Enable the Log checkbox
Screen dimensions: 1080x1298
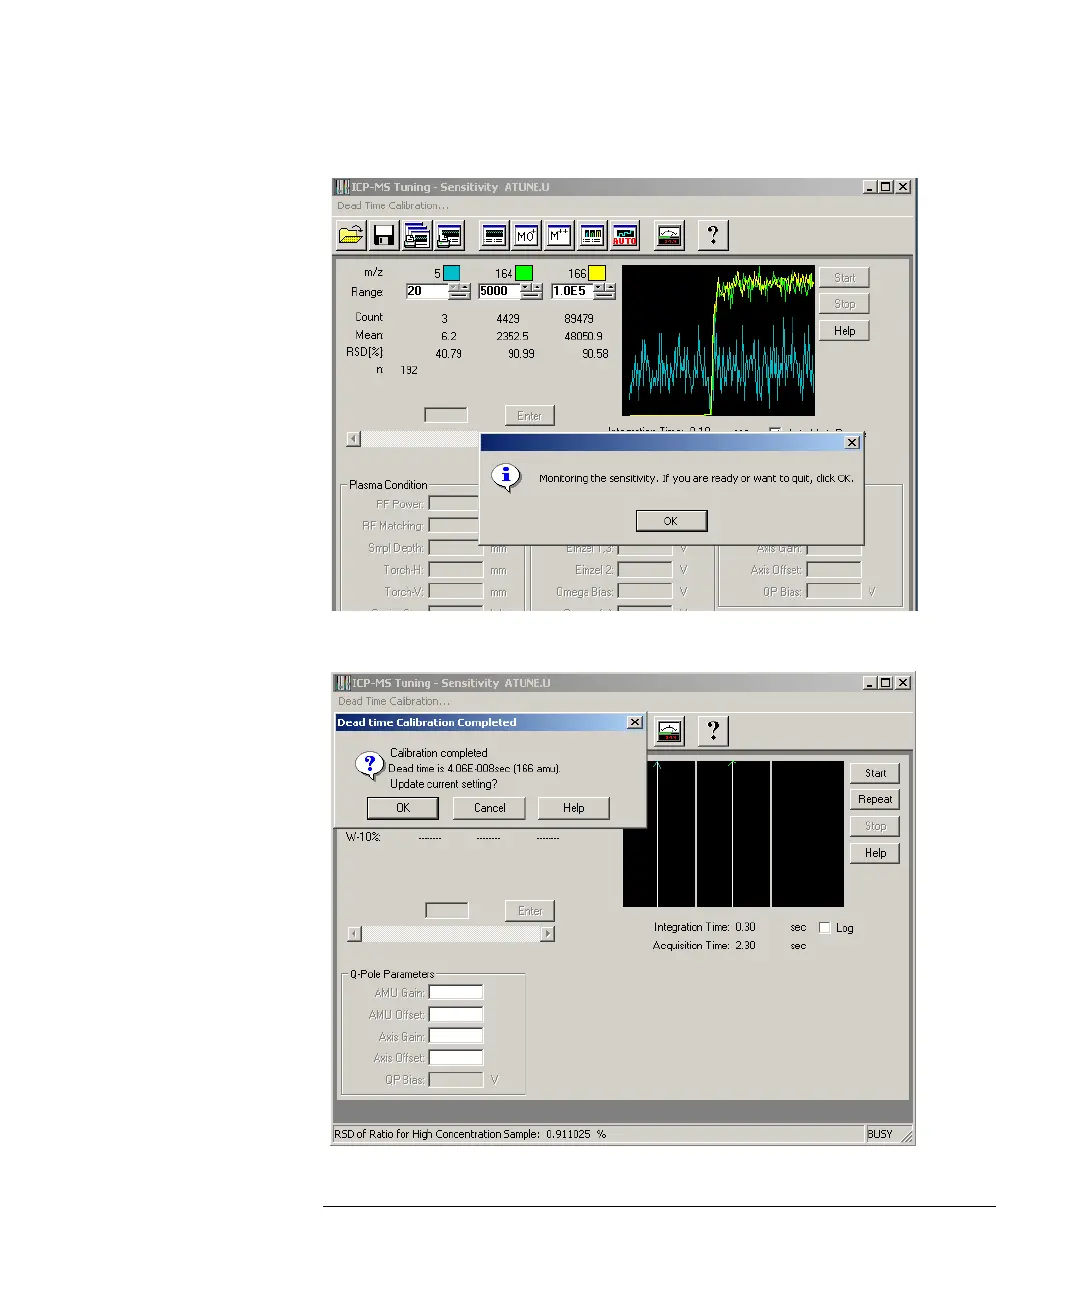[x=825, y=928]
